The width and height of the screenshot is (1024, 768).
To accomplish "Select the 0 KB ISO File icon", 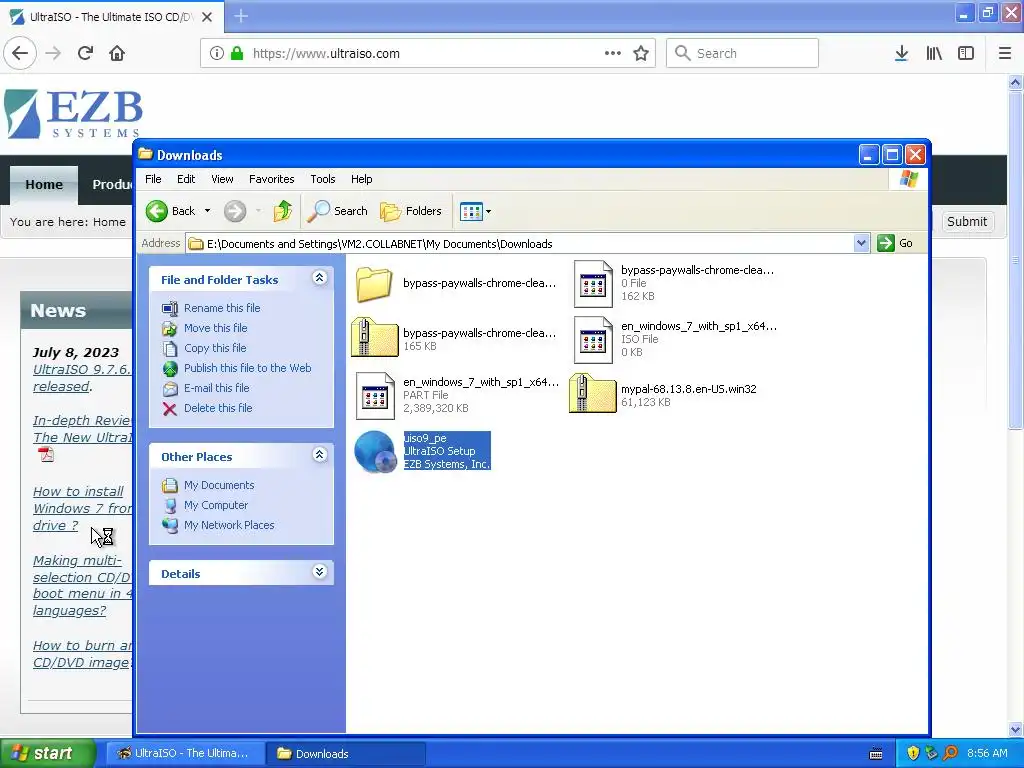I will [x=593, y=340].
